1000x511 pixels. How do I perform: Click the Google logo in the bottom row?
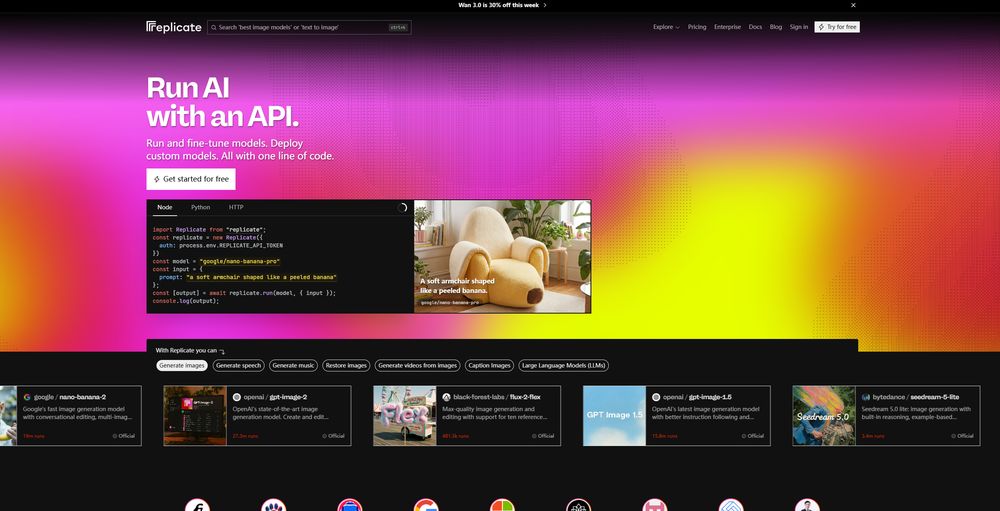(x=426, y=506)
